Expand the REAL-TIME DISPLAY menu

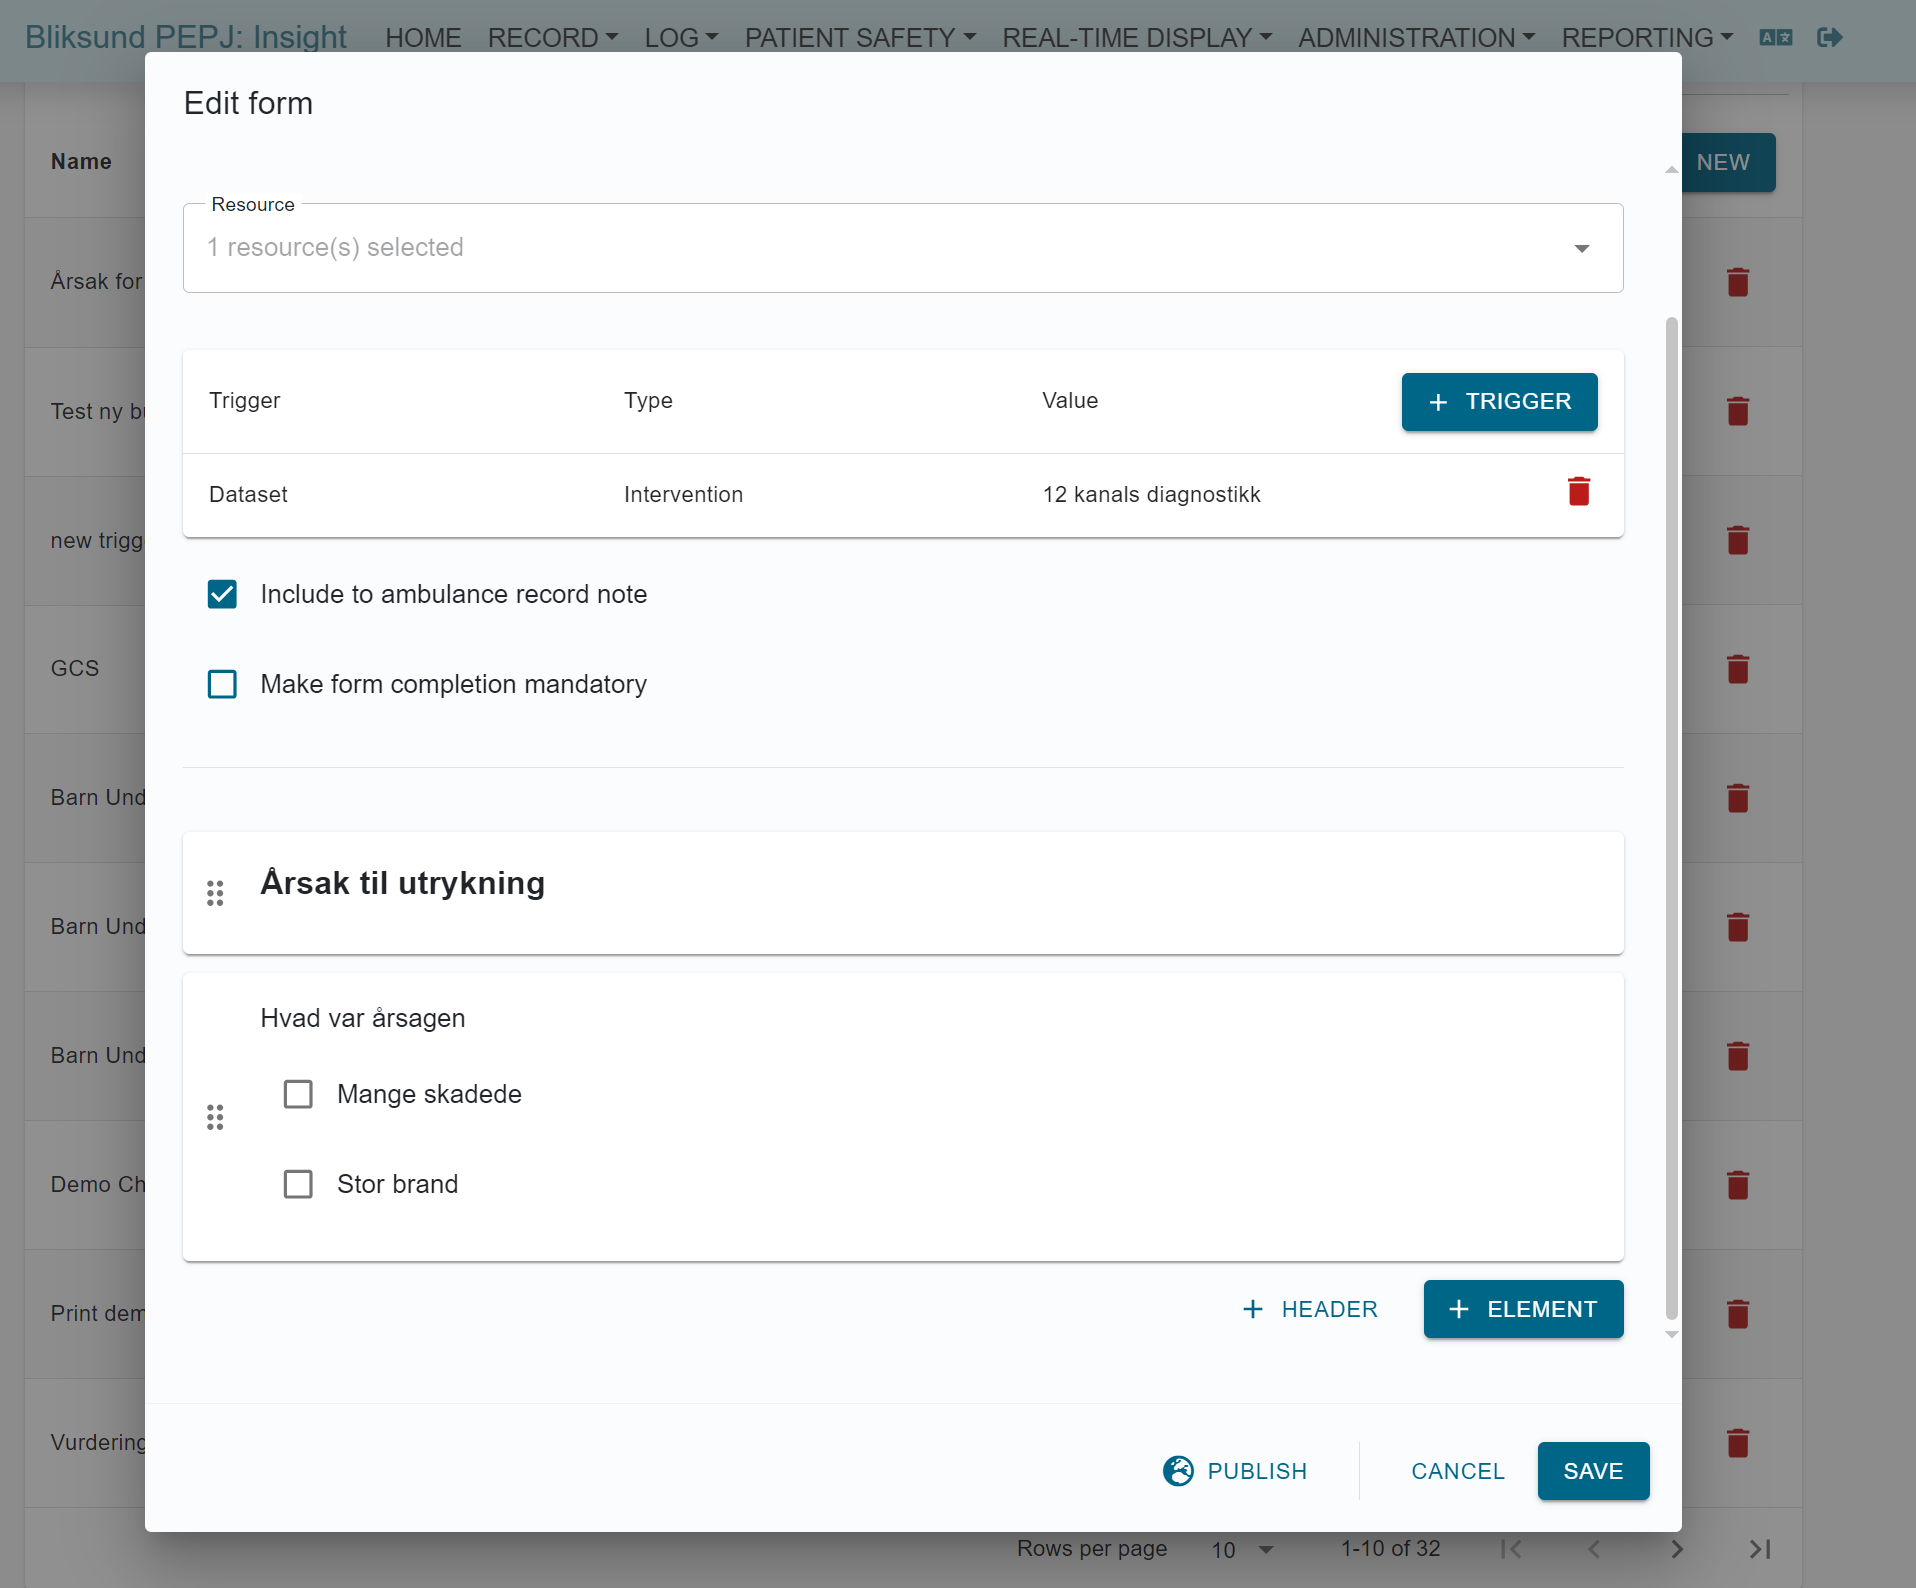tap(1137, 38)
